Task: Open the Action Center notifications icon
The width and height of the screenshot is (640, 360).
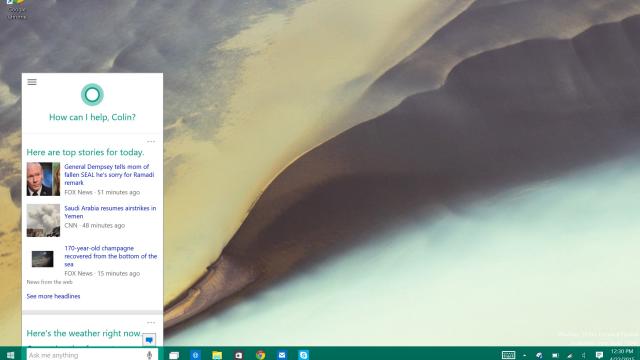Action: 599,355
